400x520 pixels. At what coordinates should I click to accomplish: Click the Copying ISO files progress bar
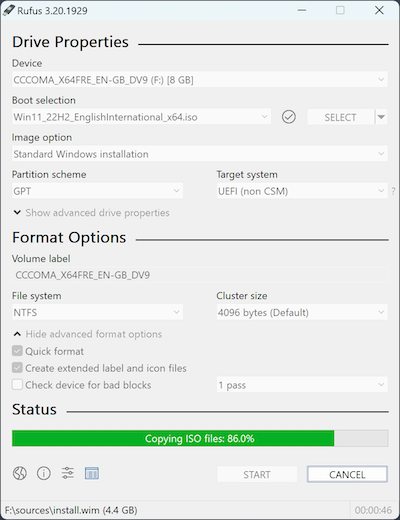pos(200,438)
